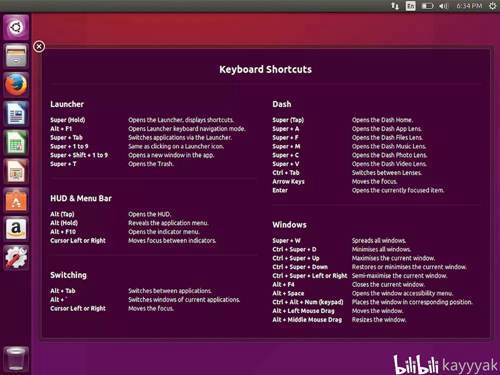Screen dimensions: 500x375
Task: Click the Launcher section heading
Action: [x=67, y=104]
